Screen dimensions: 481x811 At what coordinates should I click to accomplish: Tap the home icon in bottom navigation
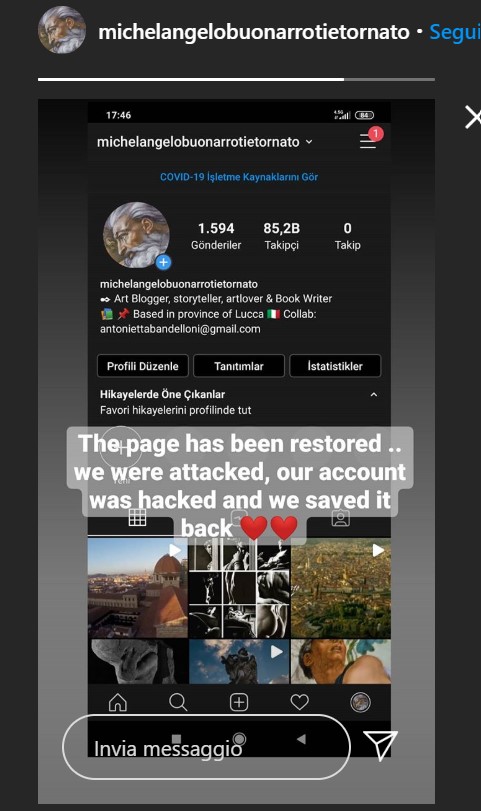(x=117, y=702)
